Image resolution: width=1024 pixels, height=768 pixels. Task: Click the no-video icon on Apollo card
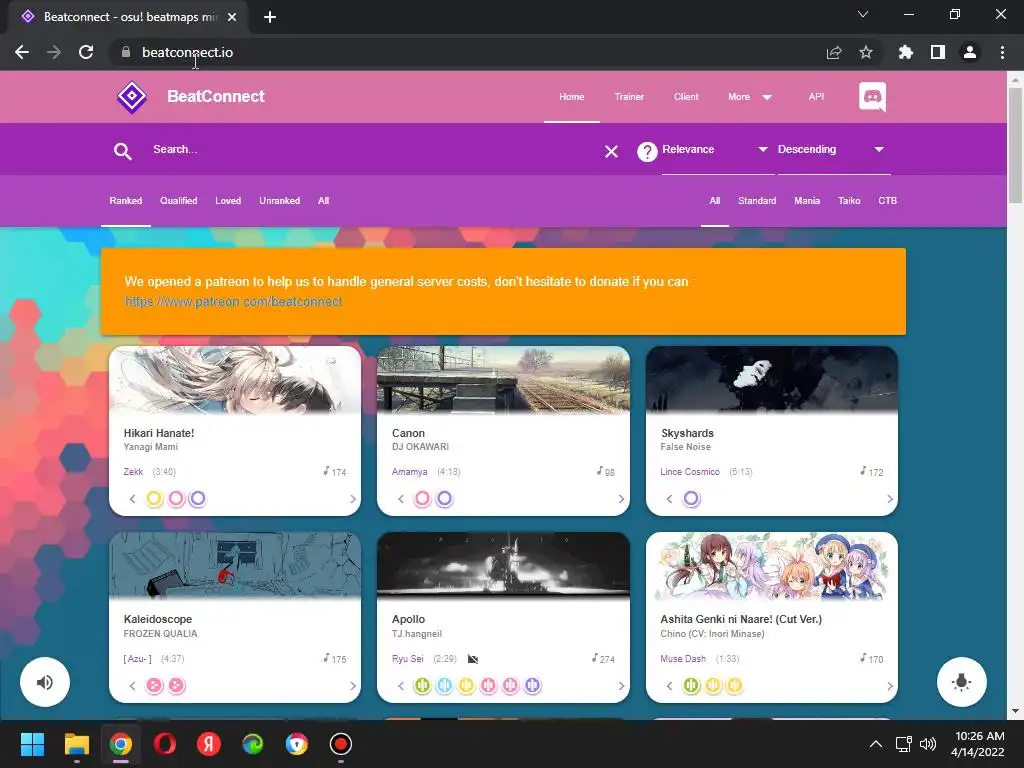point(473,659)
